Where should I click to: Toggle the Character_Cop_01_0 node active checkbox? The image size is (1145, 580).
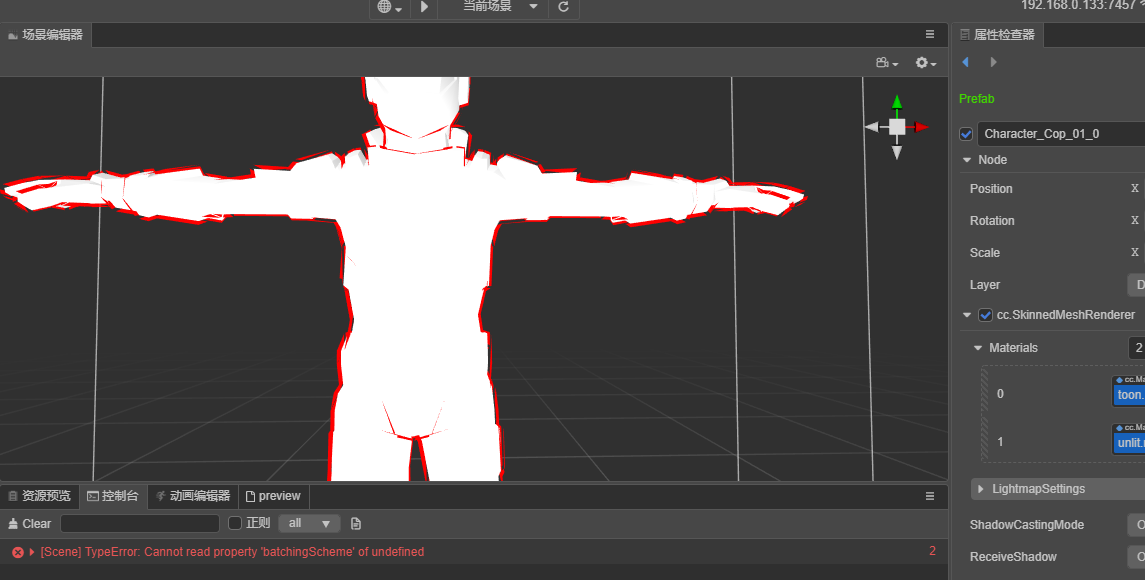(966, 134)
